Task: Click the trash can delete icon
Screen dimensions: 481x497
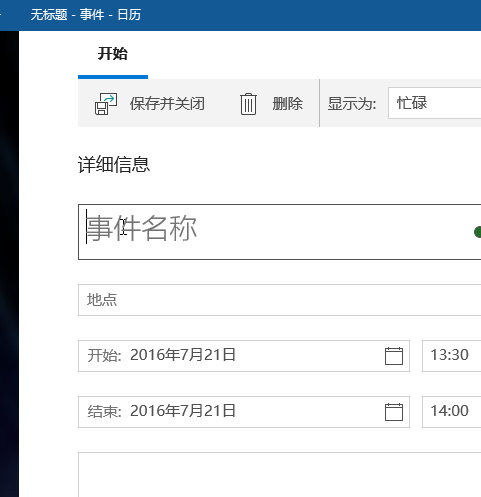Action: [x=248, y=104]
